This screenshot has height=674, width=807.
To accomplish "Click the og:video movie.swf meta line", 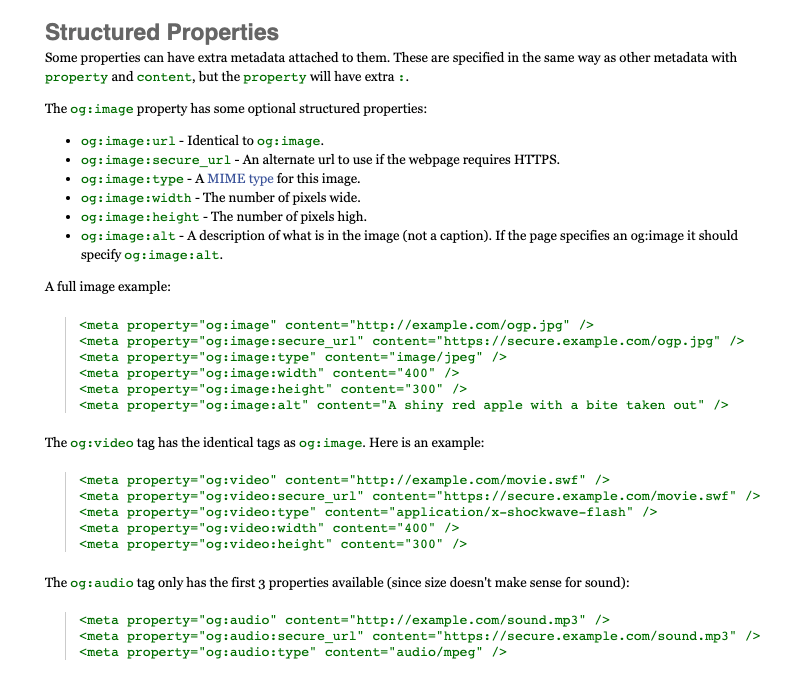I will [x=344, y=480].
